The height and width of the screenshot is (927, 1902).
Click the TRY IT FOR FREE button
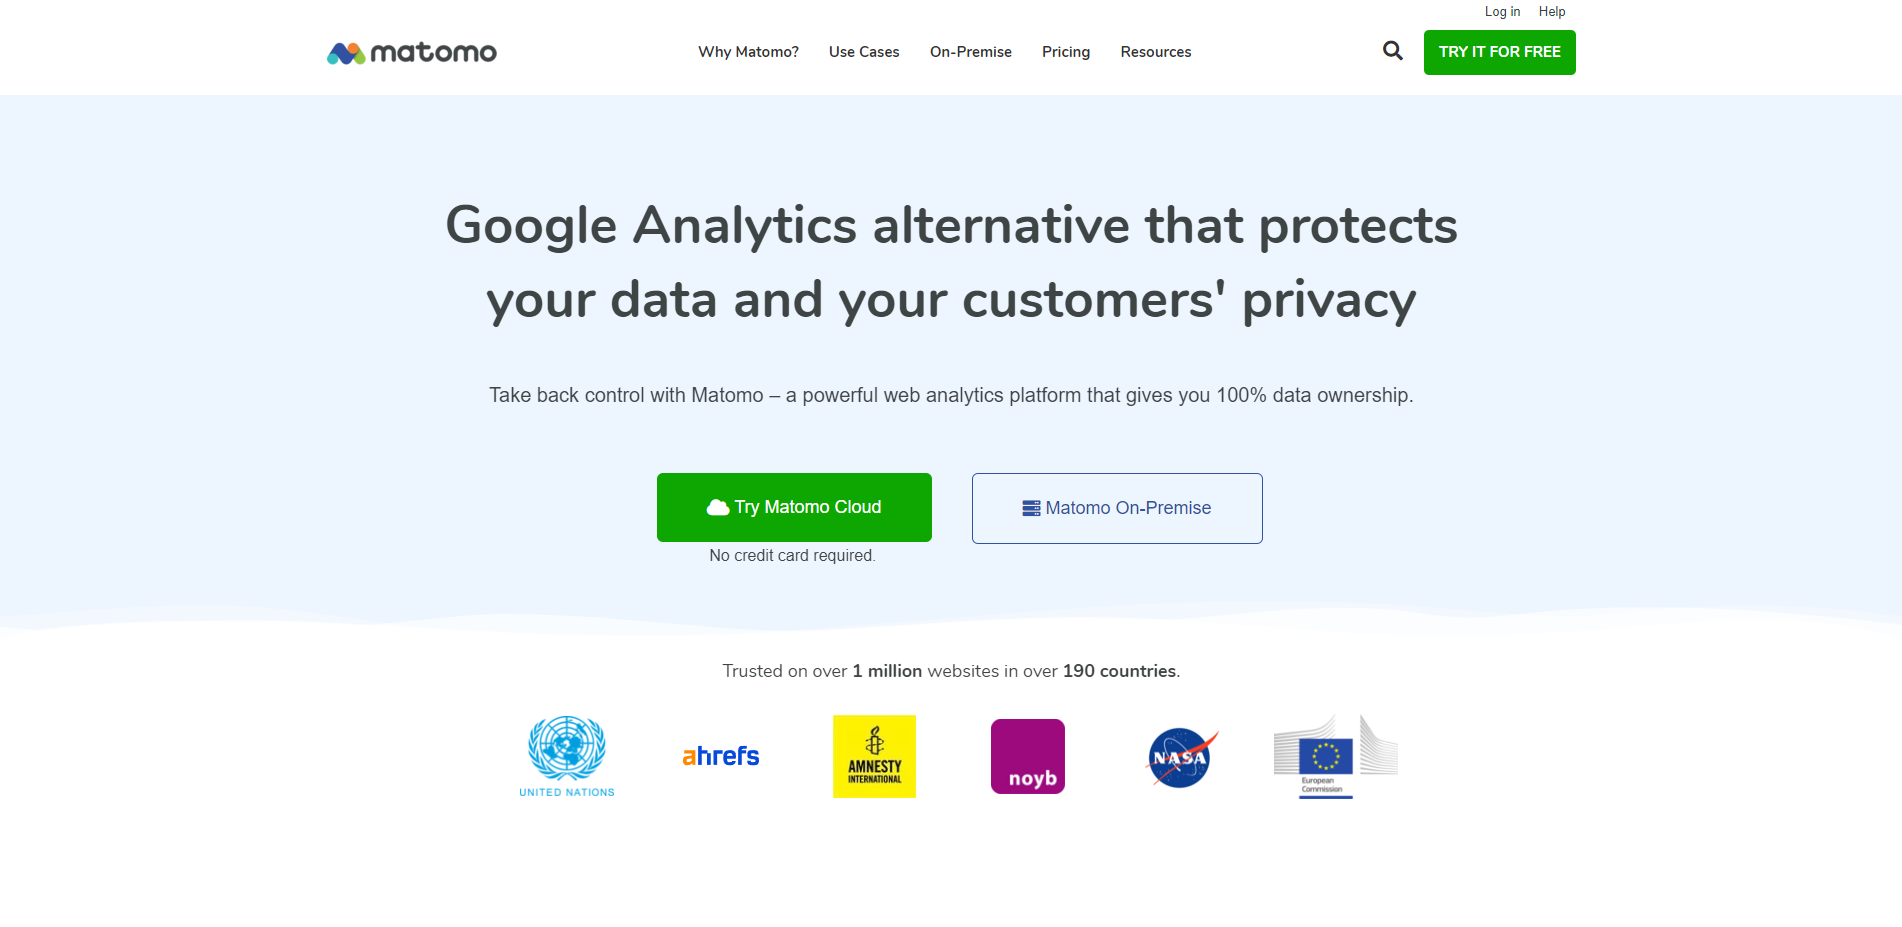coord(1500,52)
